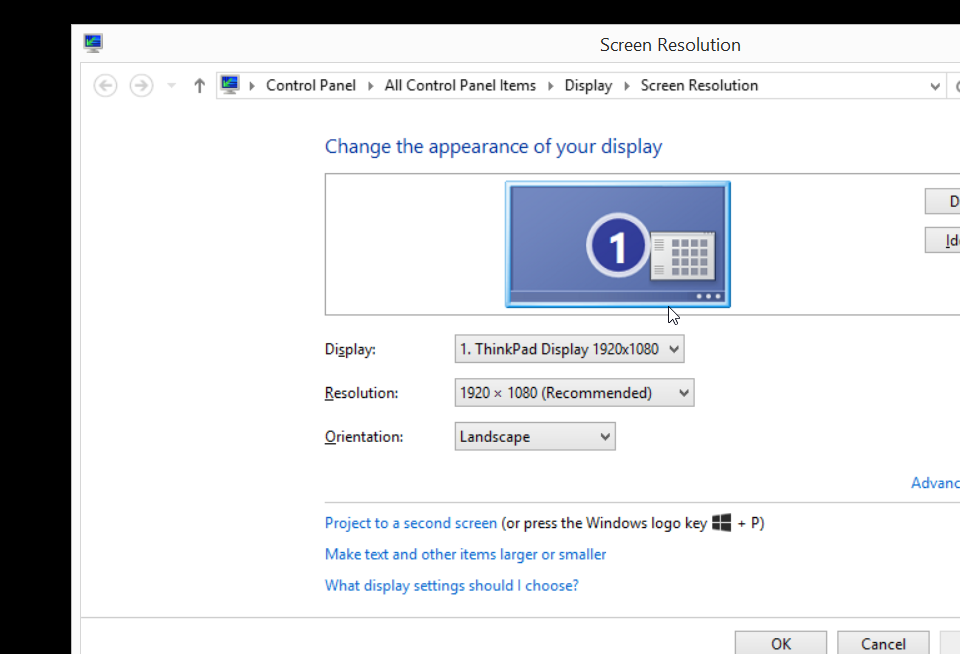Click the Forward navigation arrow
The image size is (960, 654).
[141, 86]
